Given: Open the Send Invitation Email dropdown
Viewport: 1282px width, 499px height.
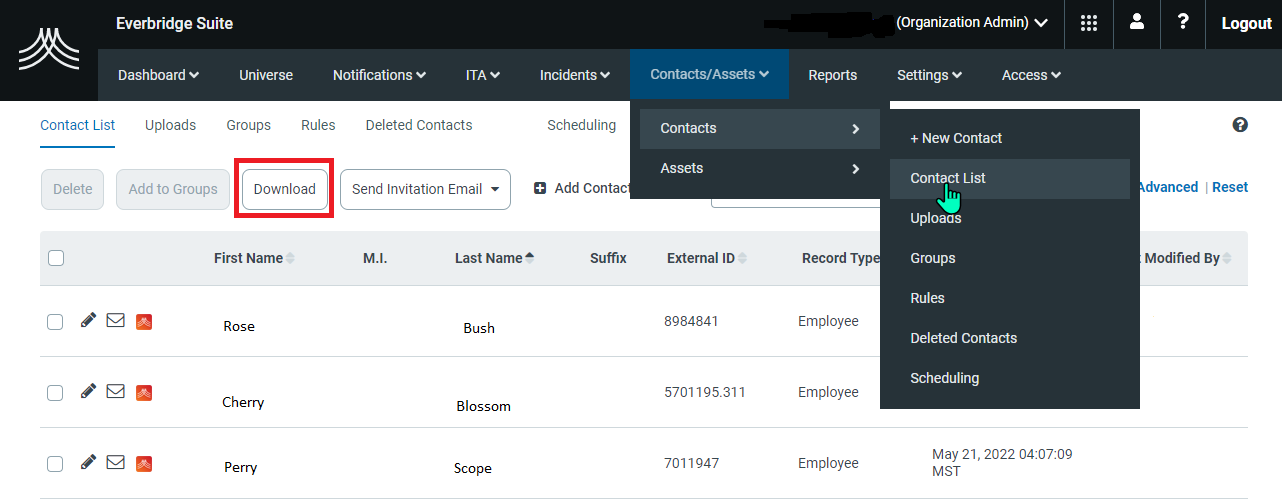Looking at the screenshot, I should tap(425, 189).
